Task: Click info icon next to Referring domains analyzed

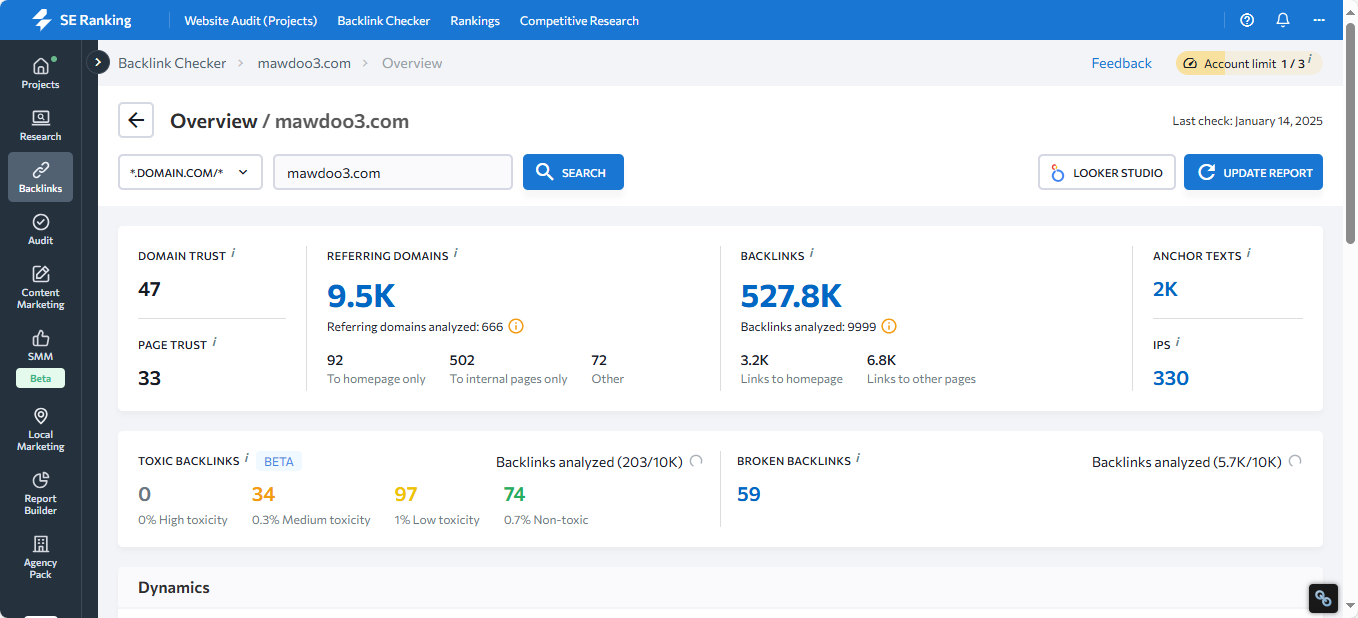Action: [516, 327]
